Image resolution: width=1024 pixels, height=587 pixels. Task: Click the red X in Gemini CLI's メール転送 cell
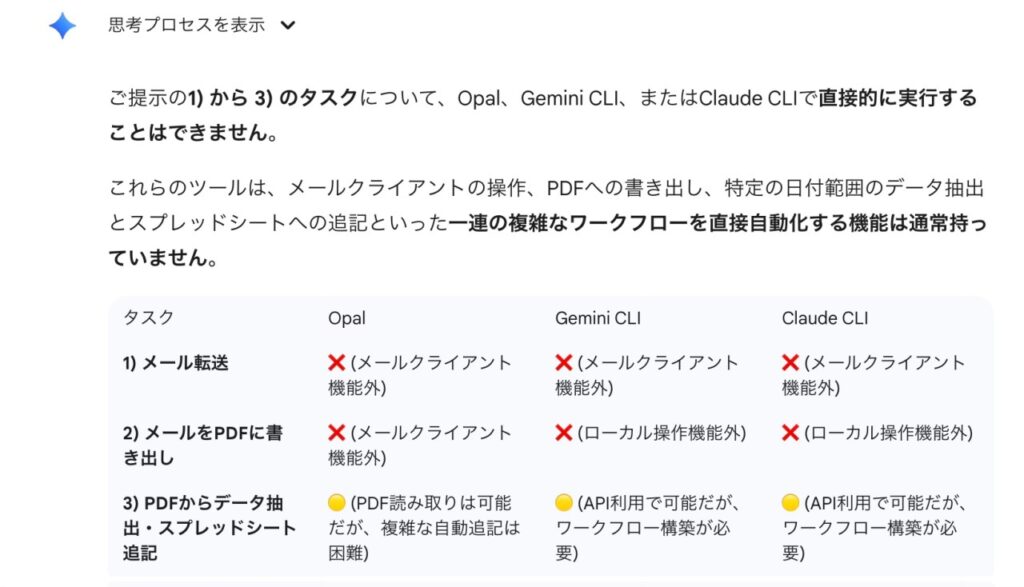click(564, 363)
